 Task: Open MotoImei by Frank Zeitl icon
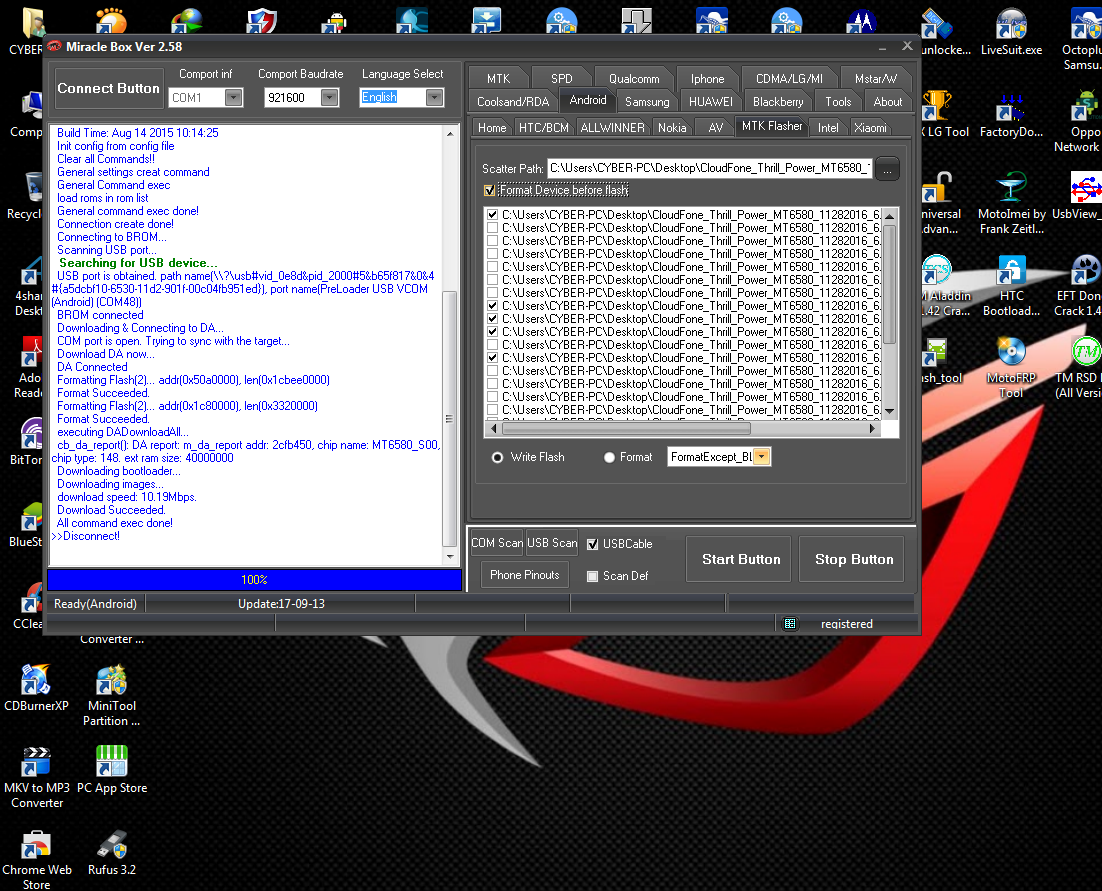point(1011,203)
